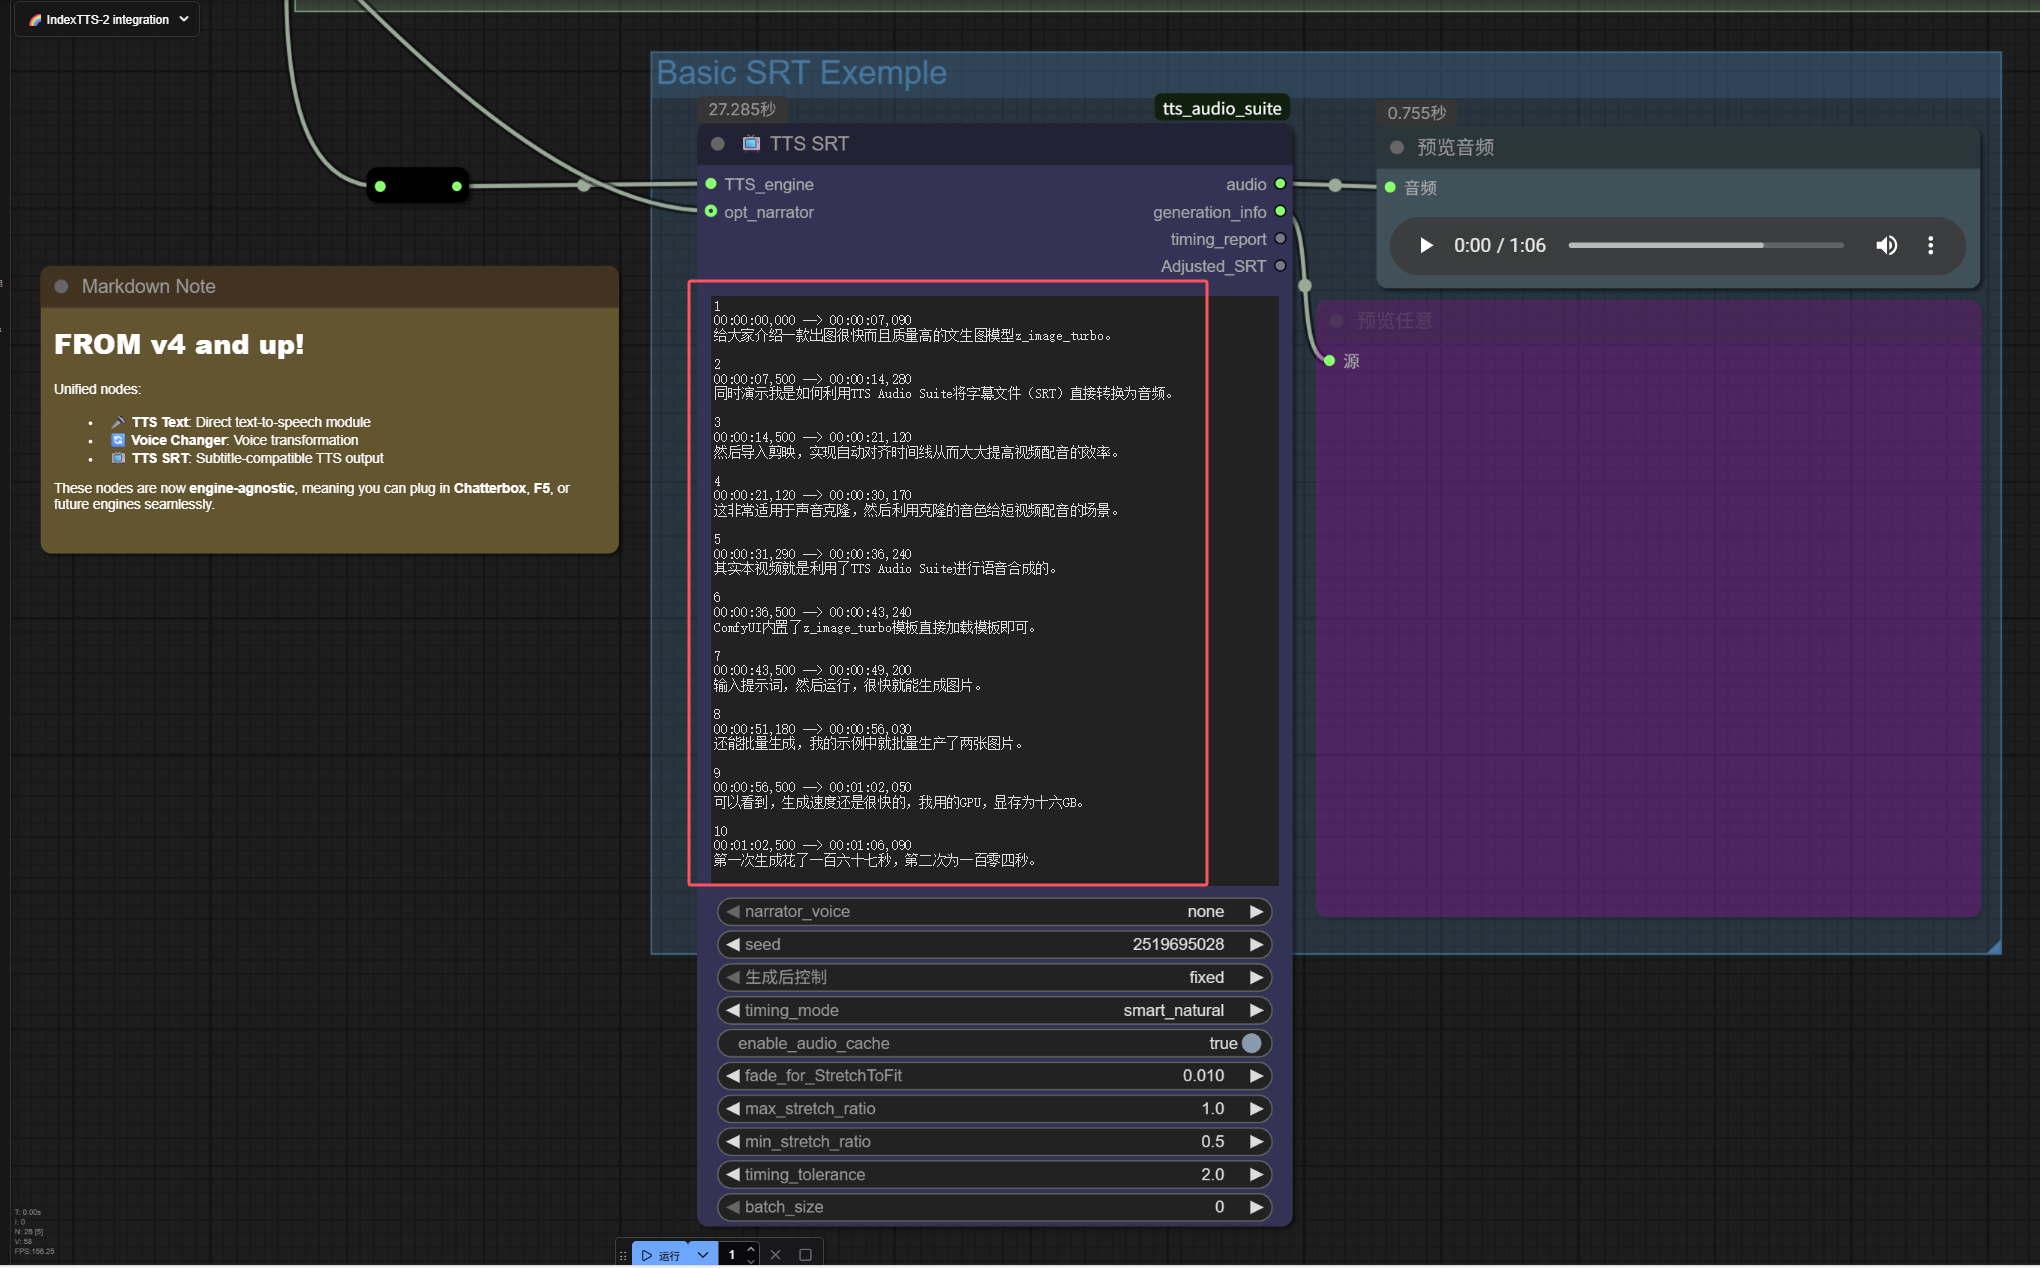Image resolution: width=2040 pixels, height=1268 pixels.
Task: Open audio player three-dot options menu
Action: tap(1930, 246)
